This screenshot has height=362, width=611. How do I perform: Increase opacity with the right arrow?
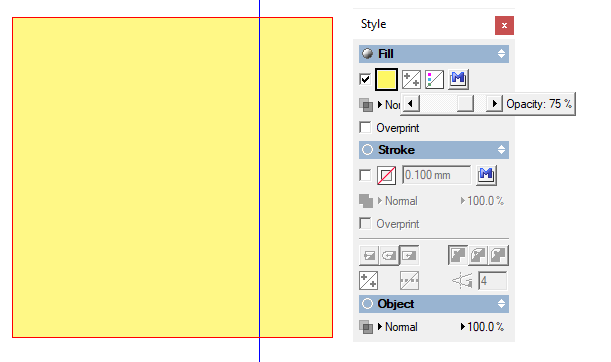click(494, 104)
